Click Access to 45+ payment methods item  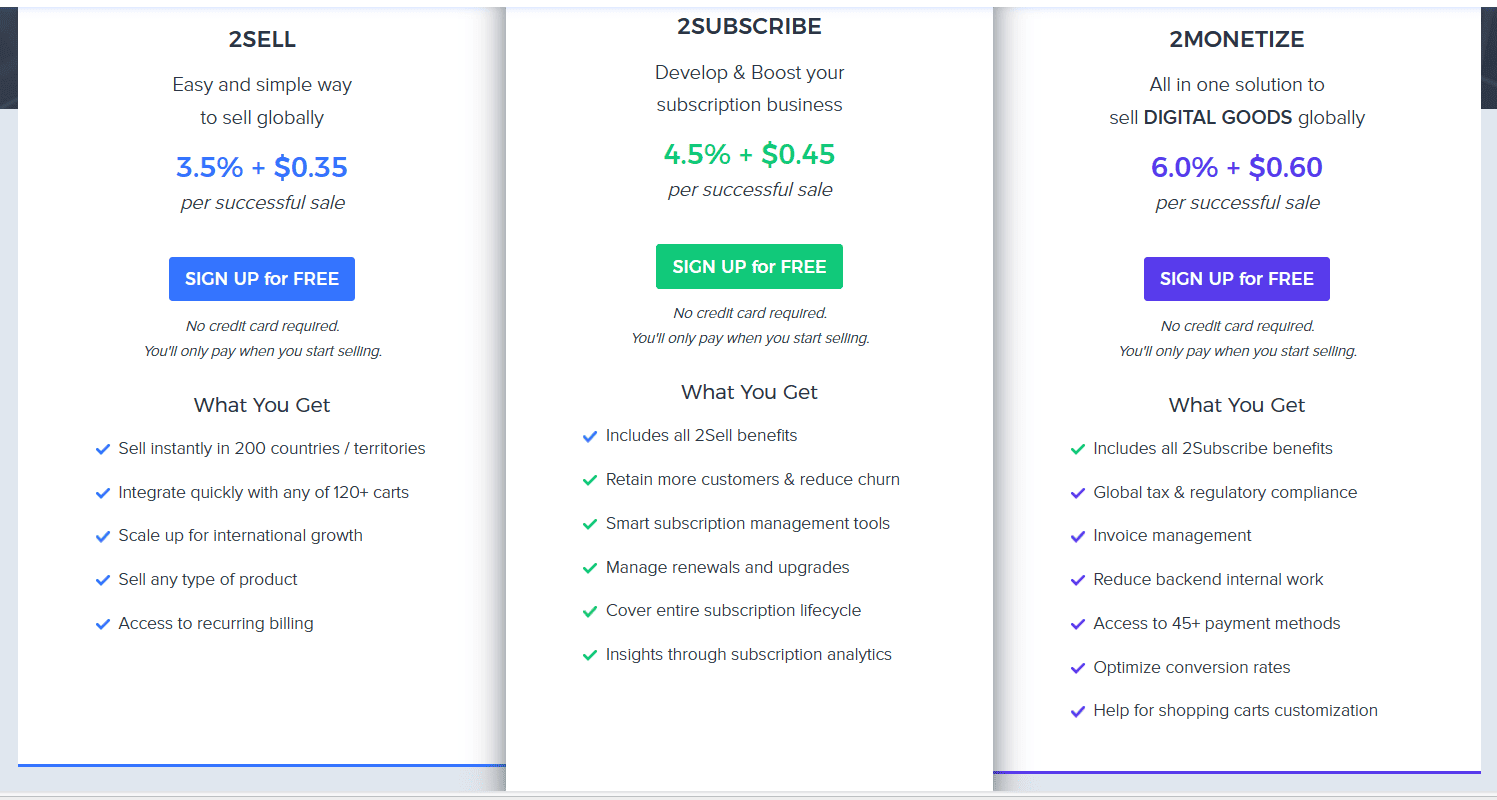click(x=1216, y=623)
